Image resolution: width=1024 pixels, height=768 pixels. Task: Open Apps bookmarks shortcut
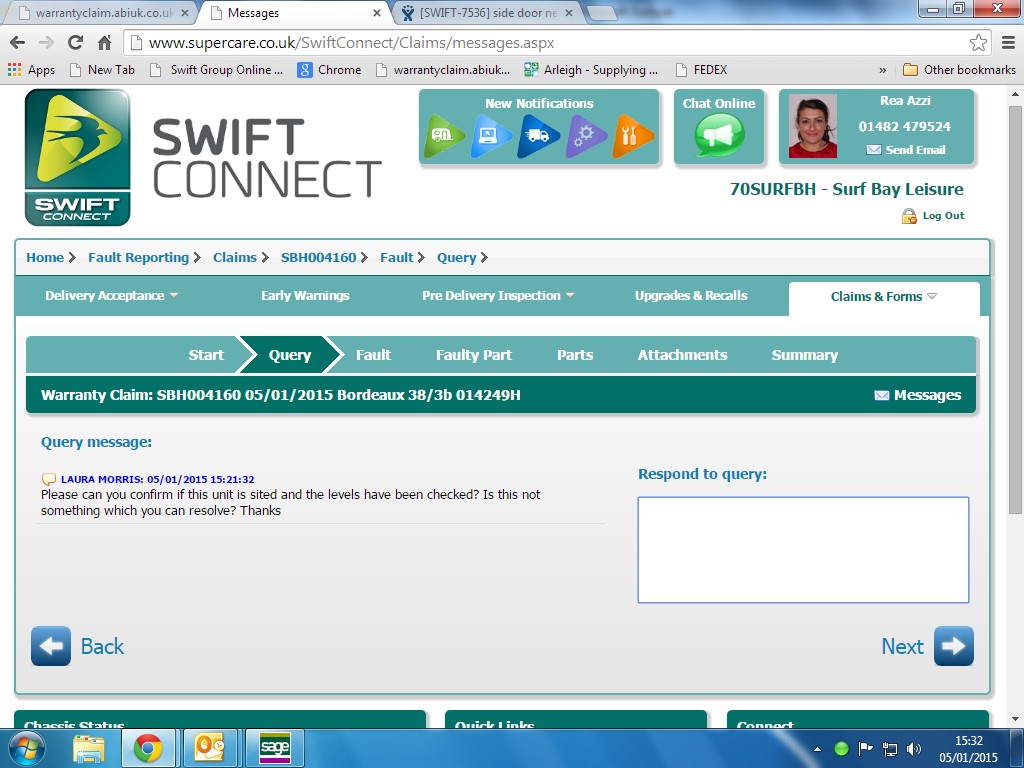click(31, 70)
